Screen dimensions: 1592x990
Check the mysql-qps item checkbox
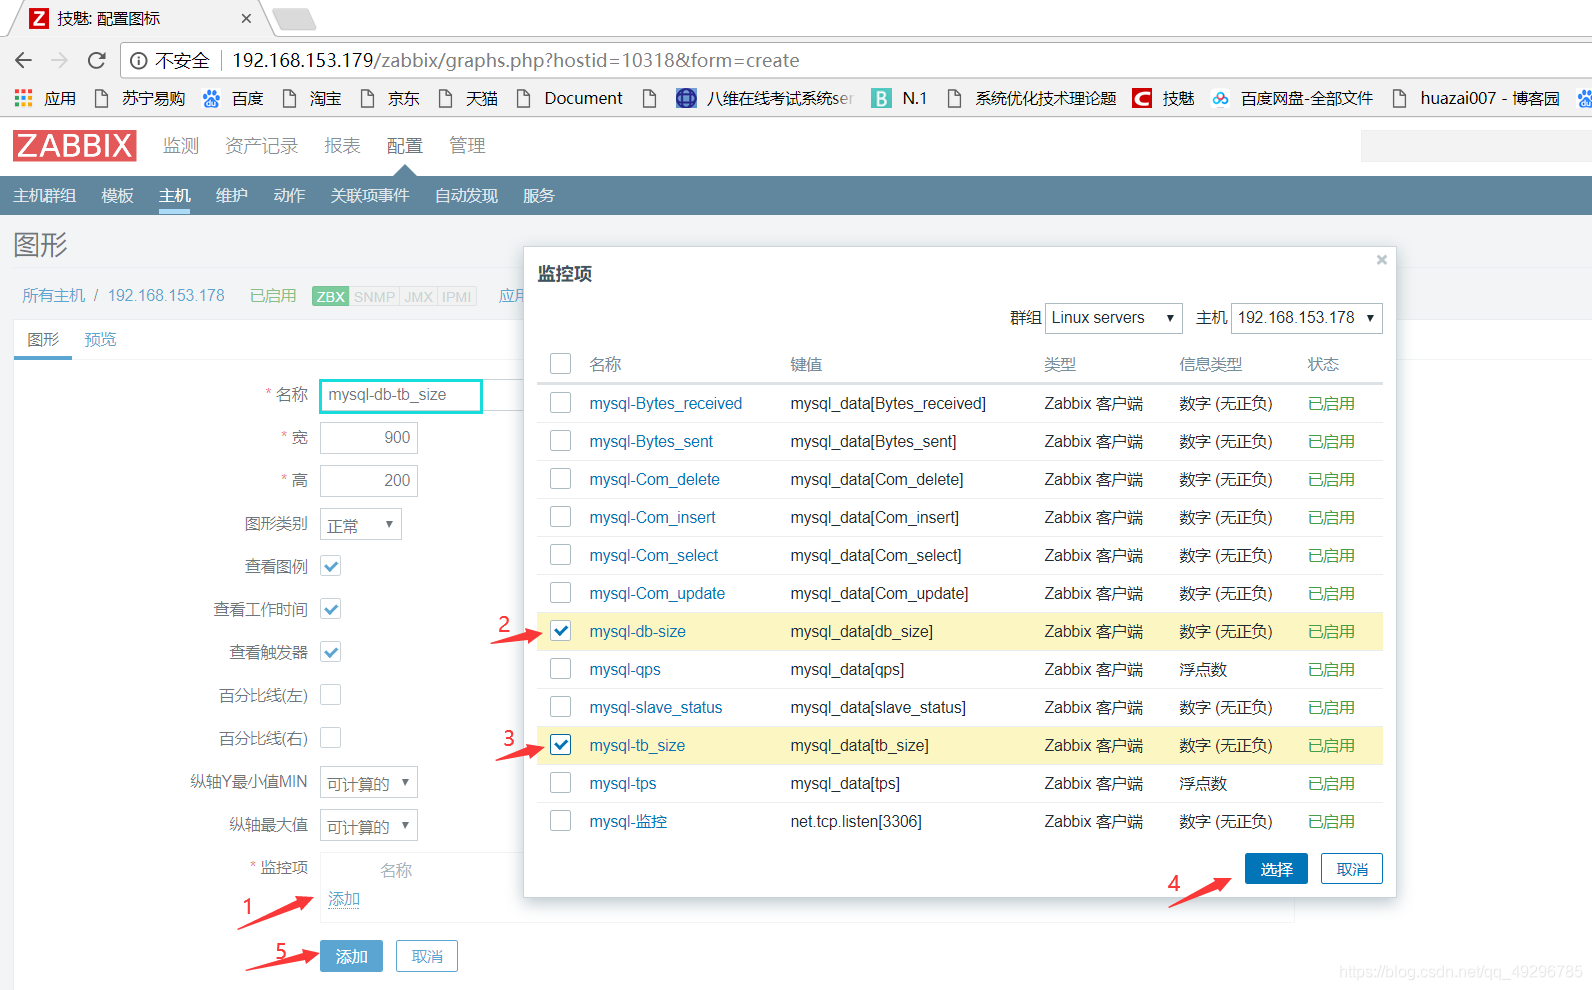click(561, 668)
